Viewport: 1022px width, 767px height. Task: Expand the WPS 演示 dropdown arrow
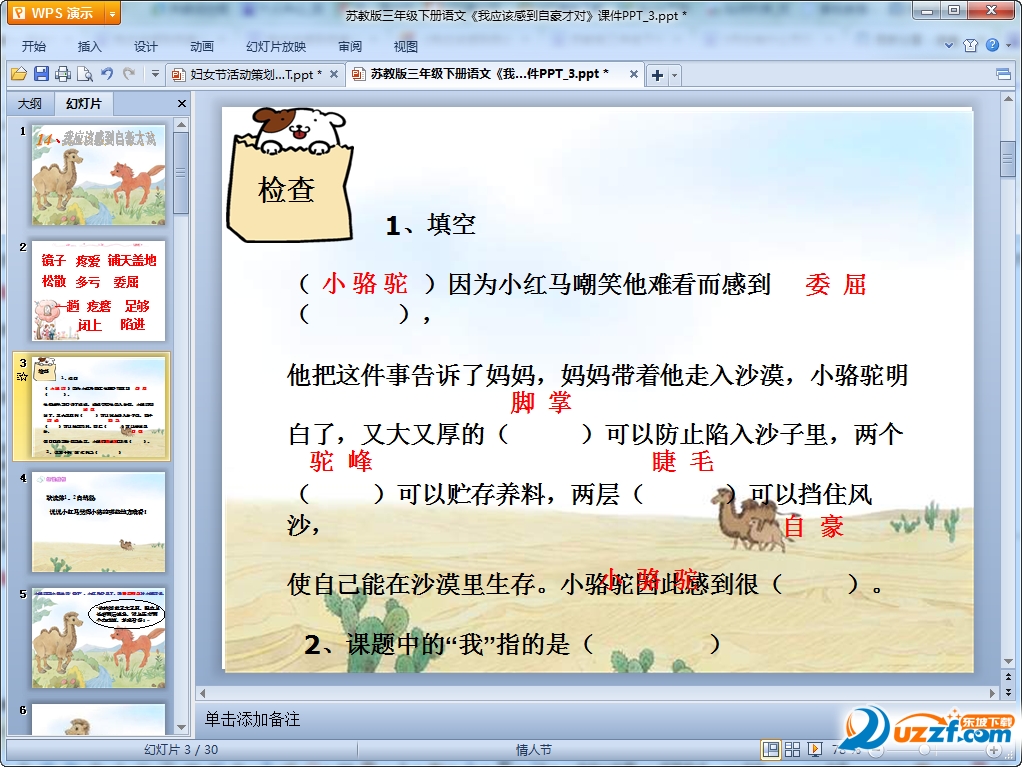point(113,13)
